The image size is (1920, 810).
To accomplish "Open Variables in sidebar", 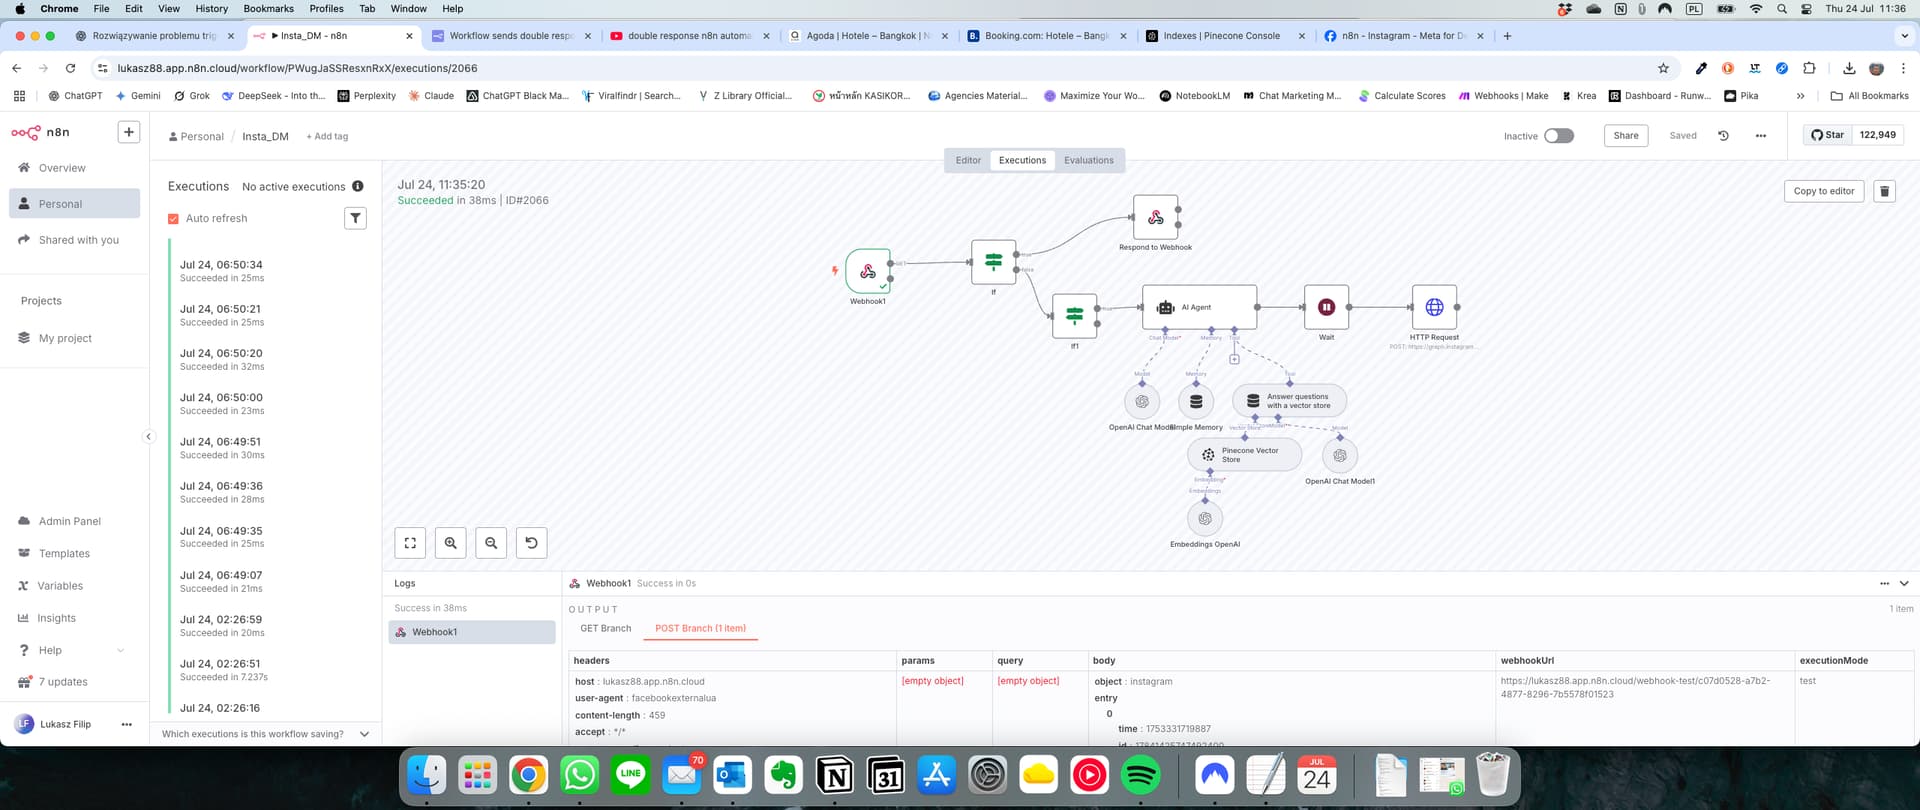I will click(74, 586).
